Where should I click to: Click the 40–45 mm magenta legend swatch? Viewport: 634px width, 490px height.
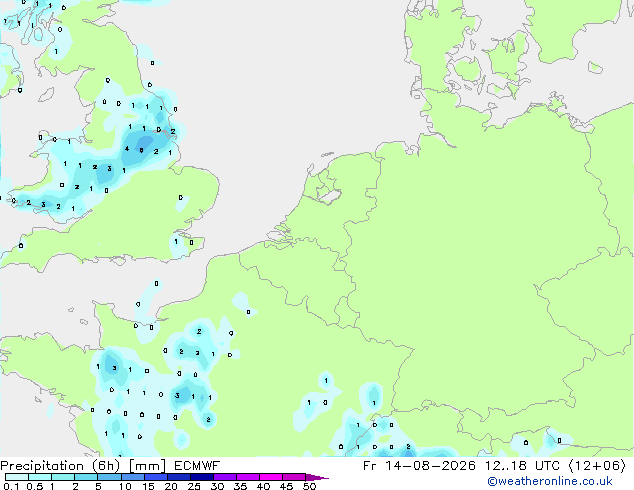271,477
